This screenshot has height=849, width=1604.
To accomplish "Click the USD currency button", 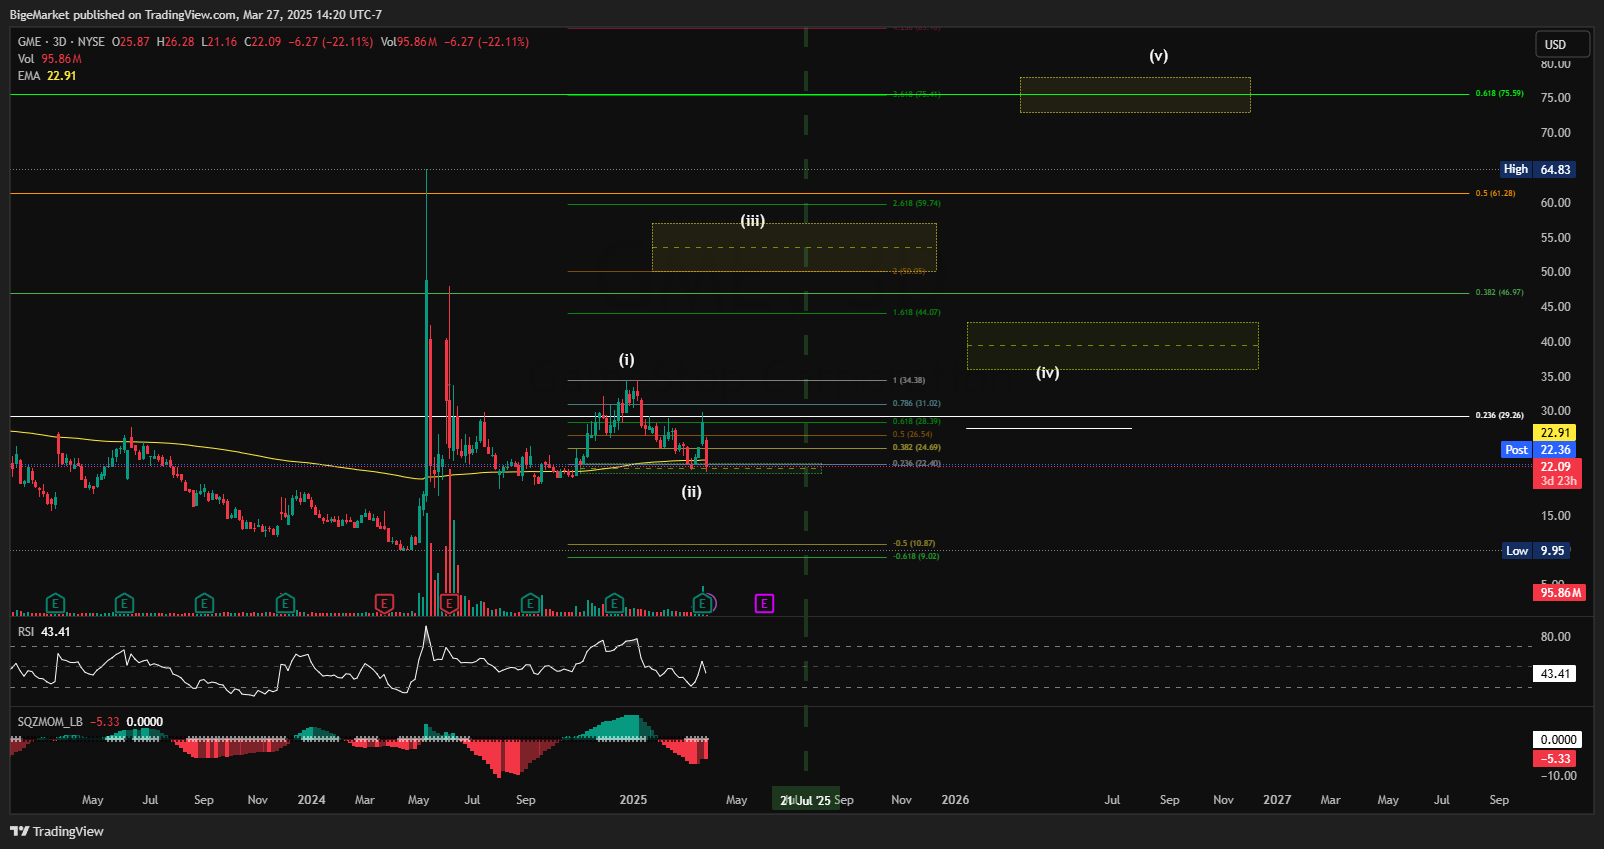I will (x=1562, y=44).
